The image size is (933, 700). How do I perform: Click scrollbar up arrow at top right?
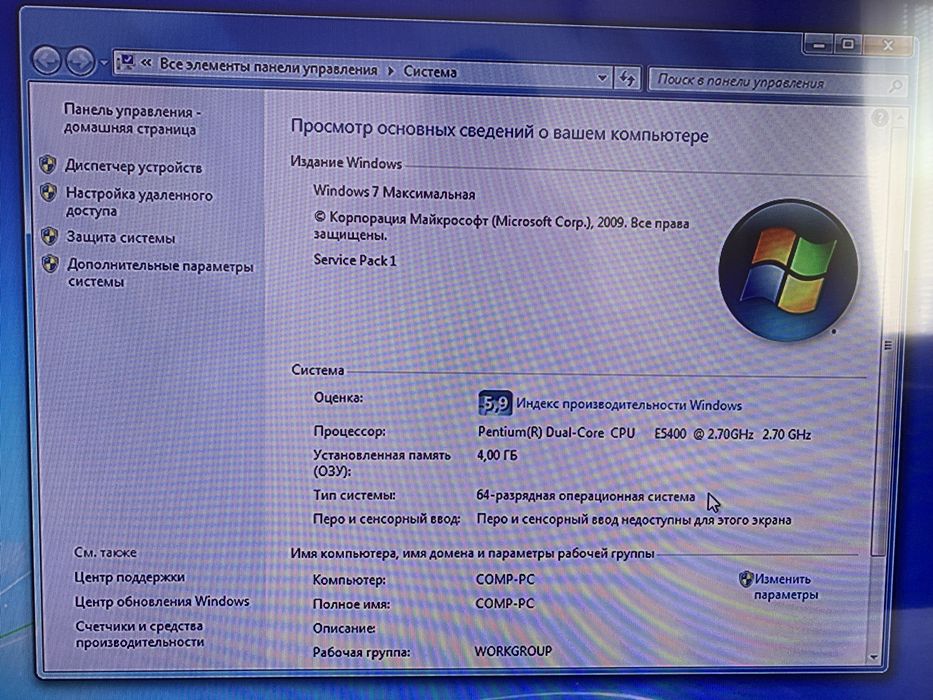[x=900, y=118]
